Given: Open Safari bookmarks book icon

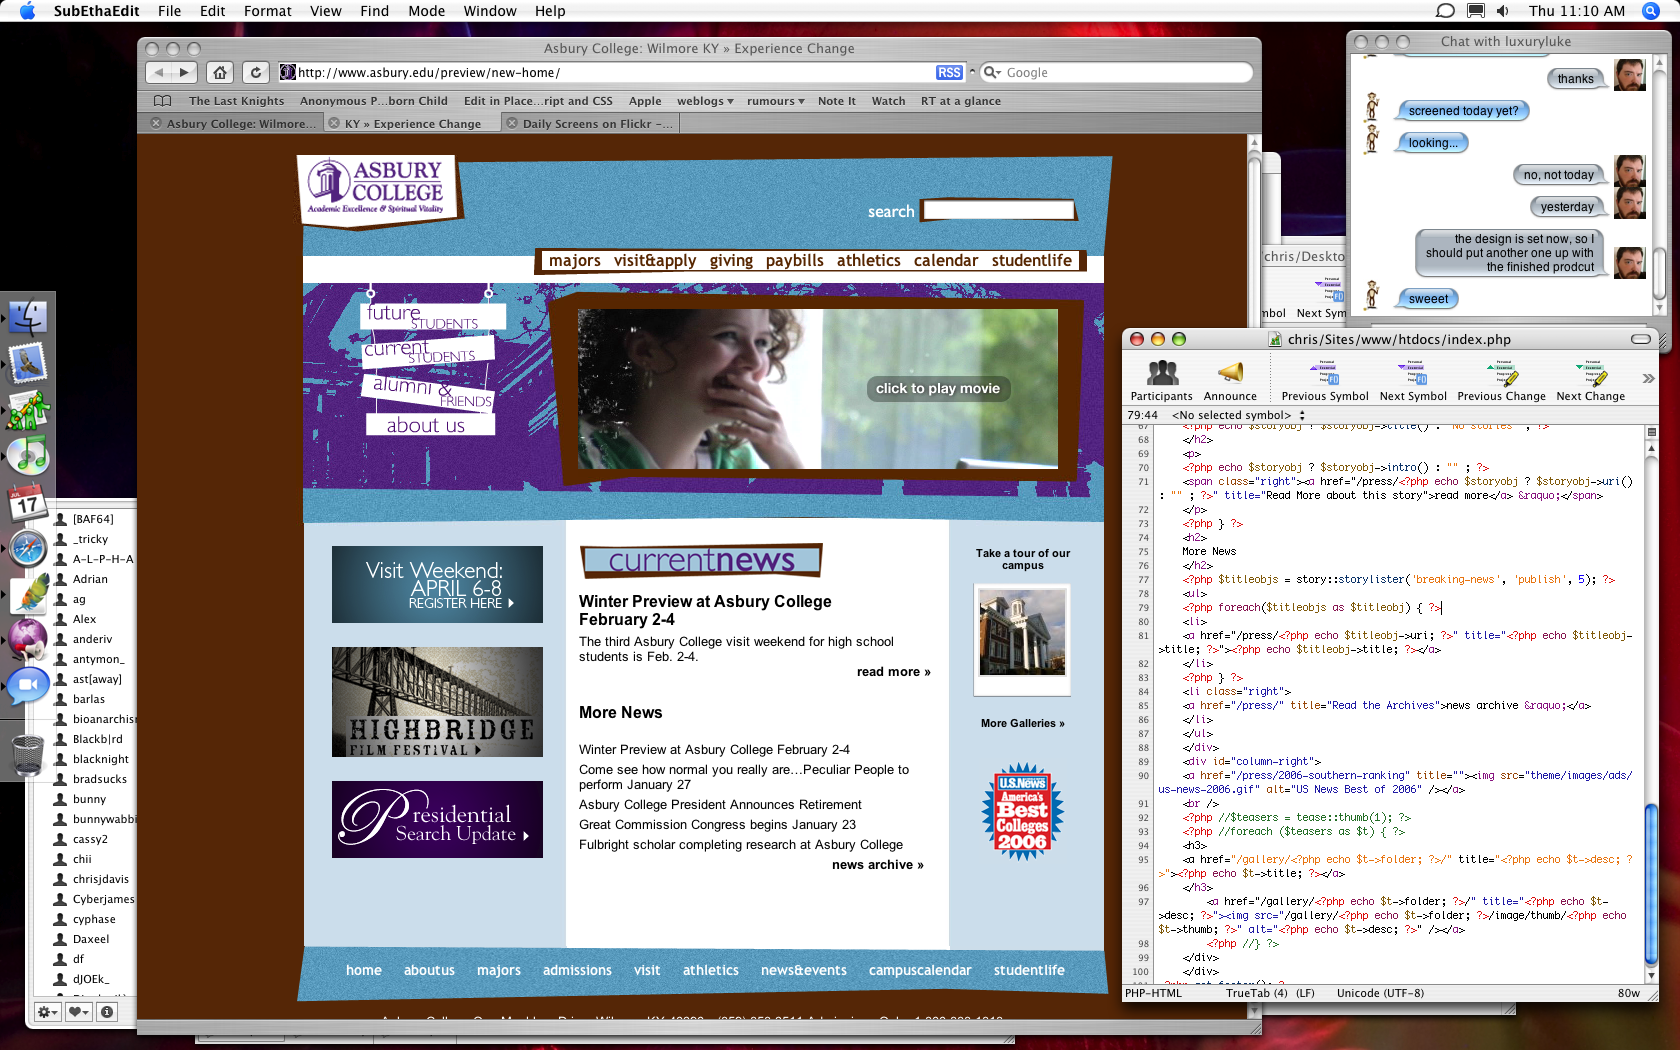Looking at the screenshot, I should click(162, 101).
